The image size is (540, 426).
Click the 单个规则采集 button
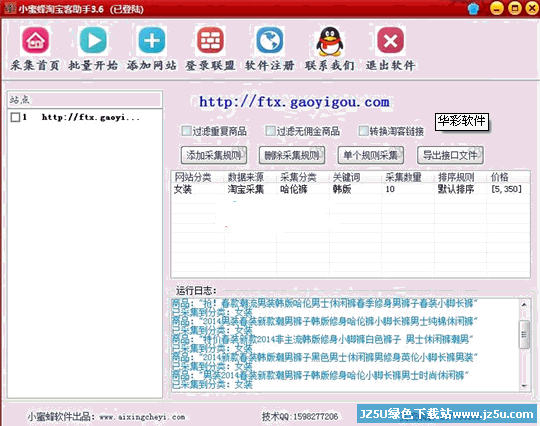tap(371, 155)
